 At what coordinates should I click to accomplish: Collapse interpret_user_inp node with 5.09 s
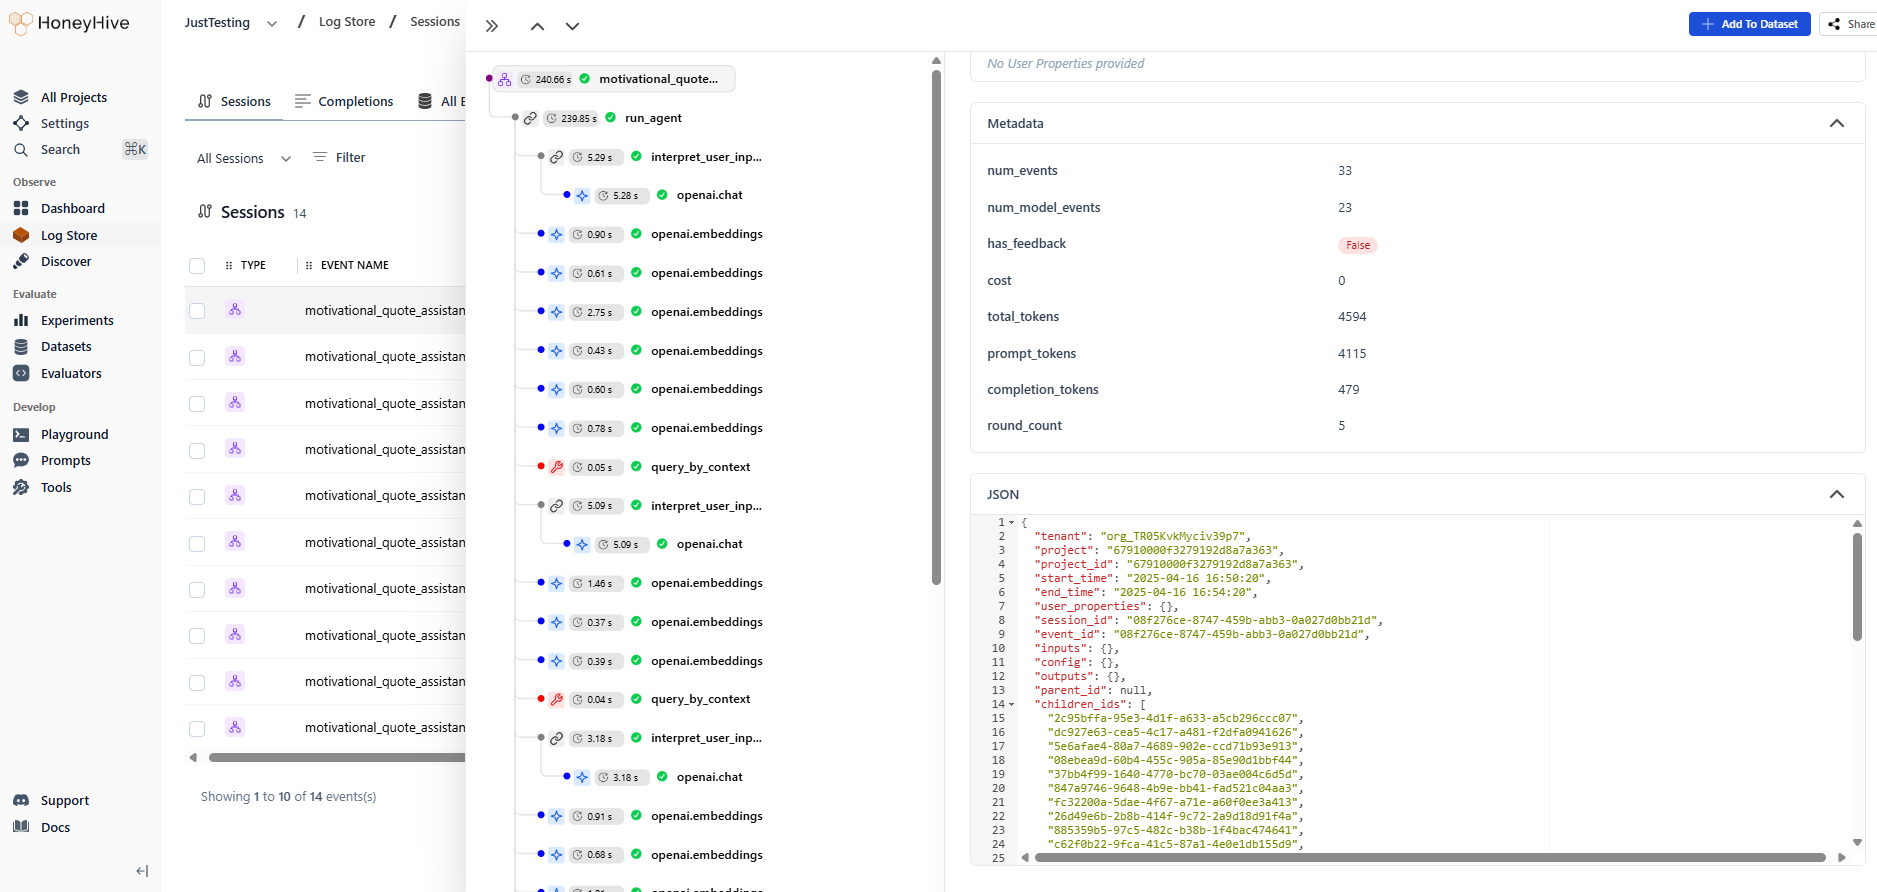541,505
